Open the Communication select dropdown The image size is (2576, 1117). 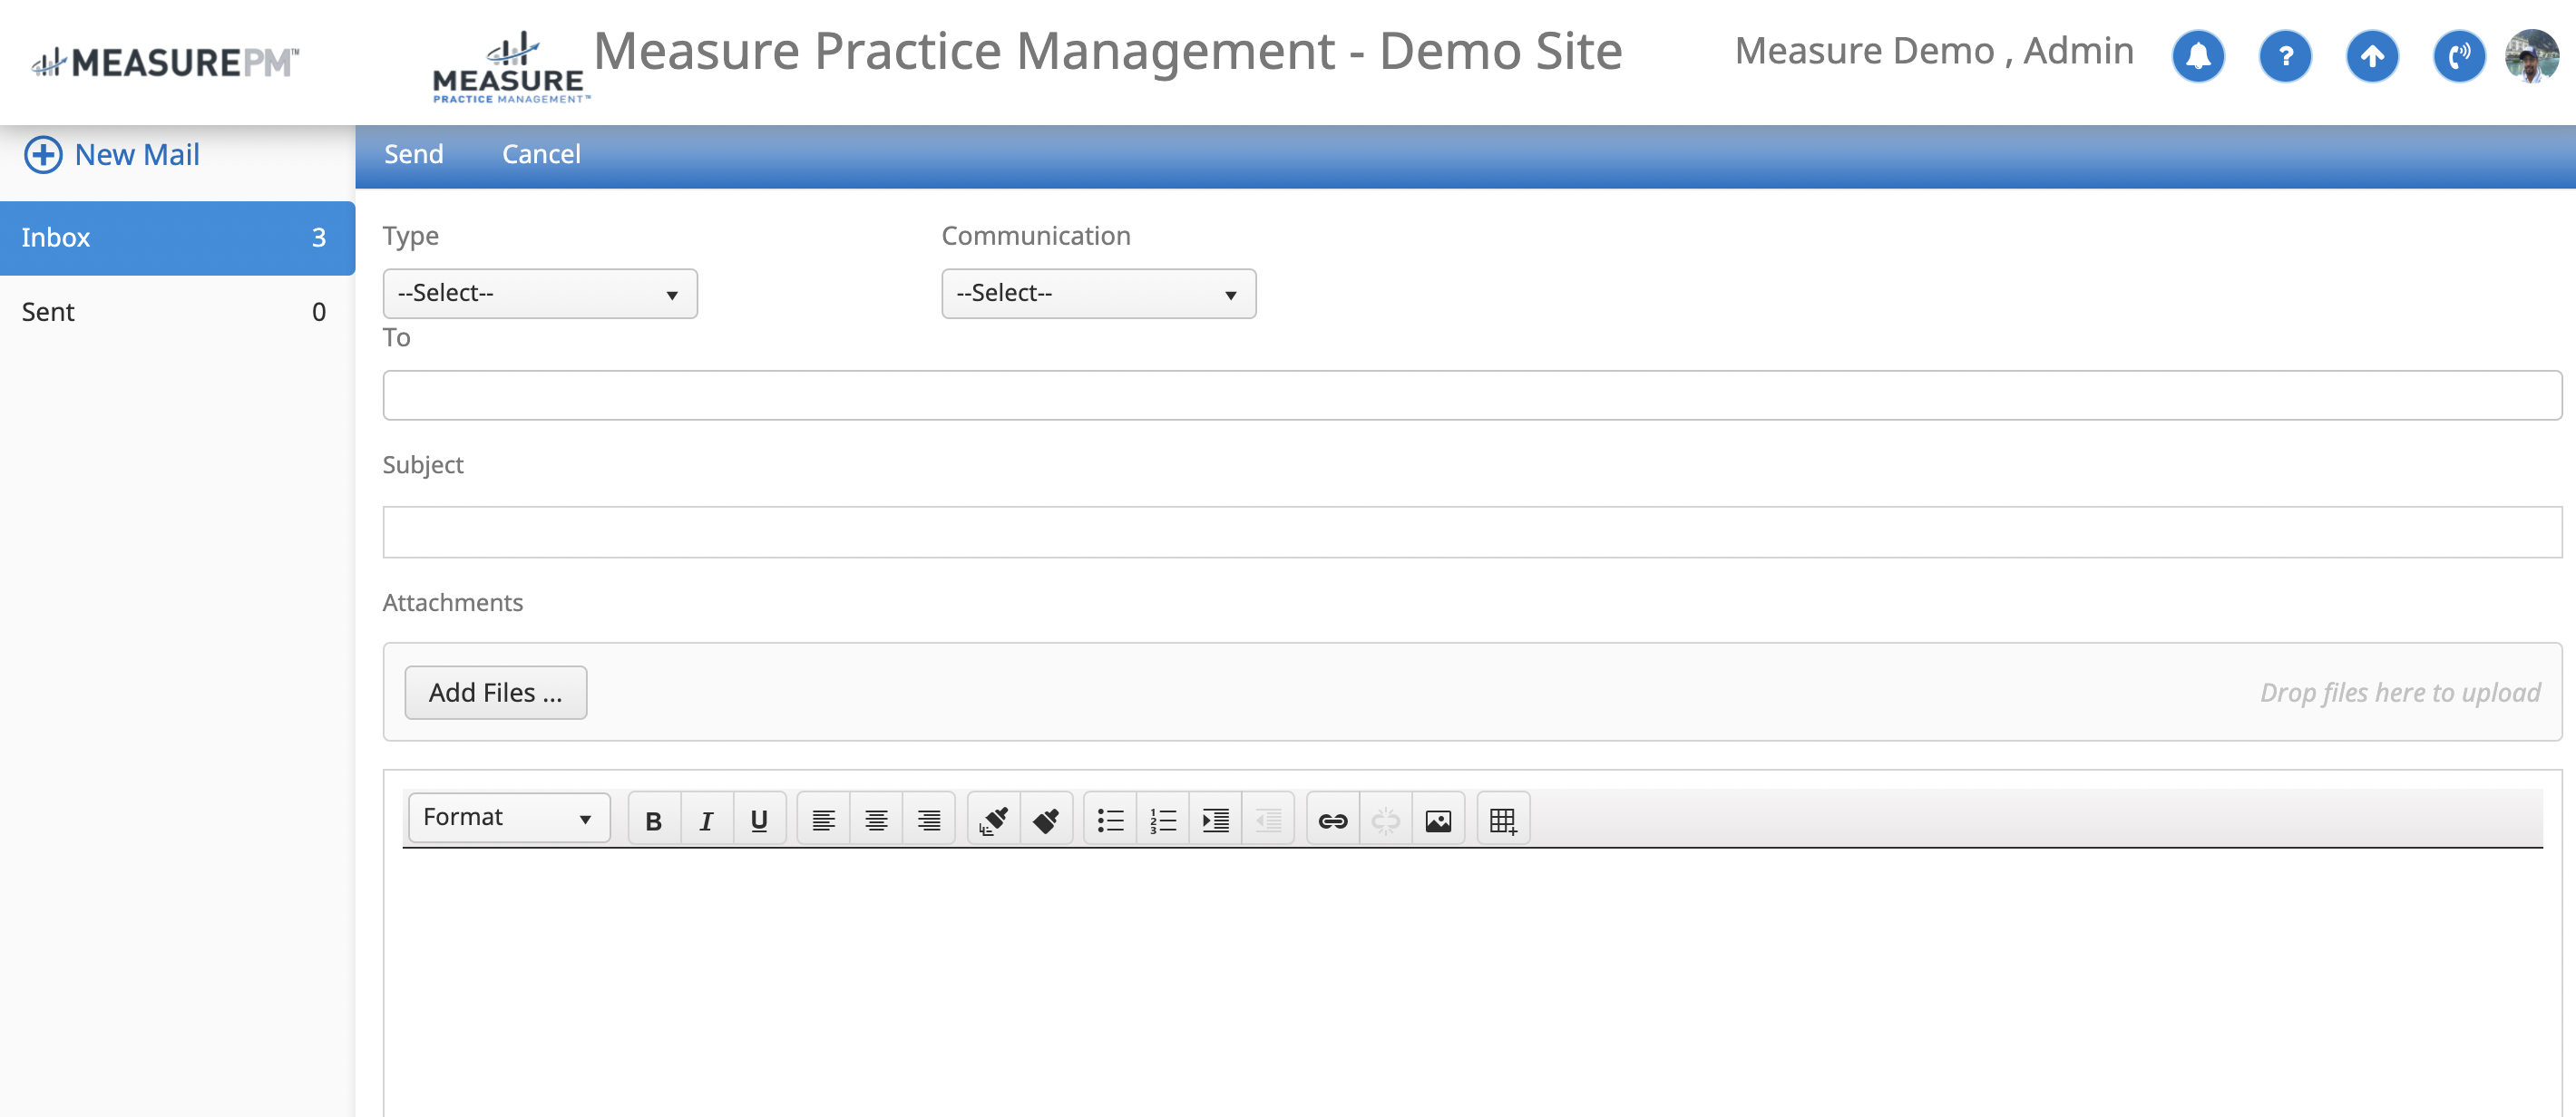[1098, 293]
